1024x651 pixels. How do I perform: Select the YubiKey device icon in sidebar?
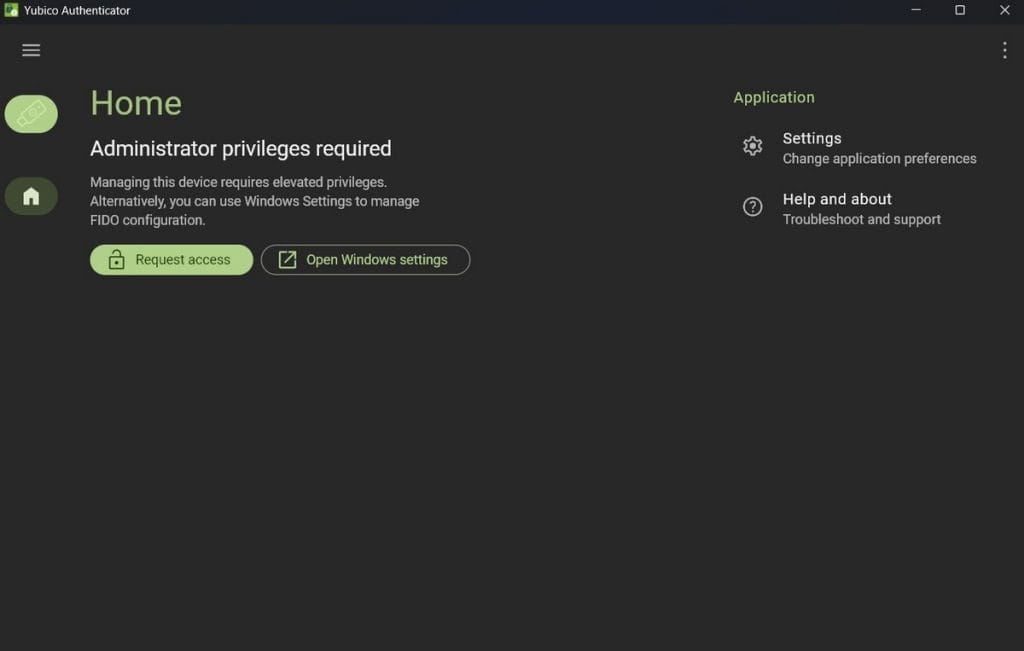tap(31, 114)
